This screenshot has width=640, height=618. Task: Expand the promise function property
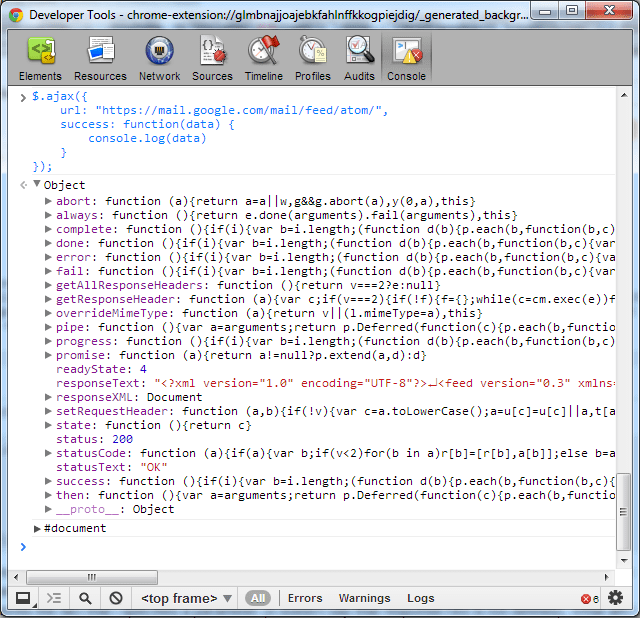coord(48,355)
